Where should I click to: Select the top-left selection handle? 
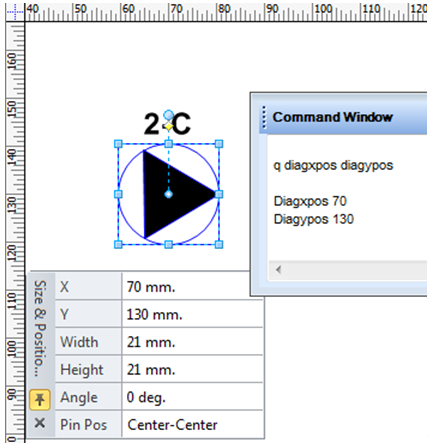tap(118, 144)
